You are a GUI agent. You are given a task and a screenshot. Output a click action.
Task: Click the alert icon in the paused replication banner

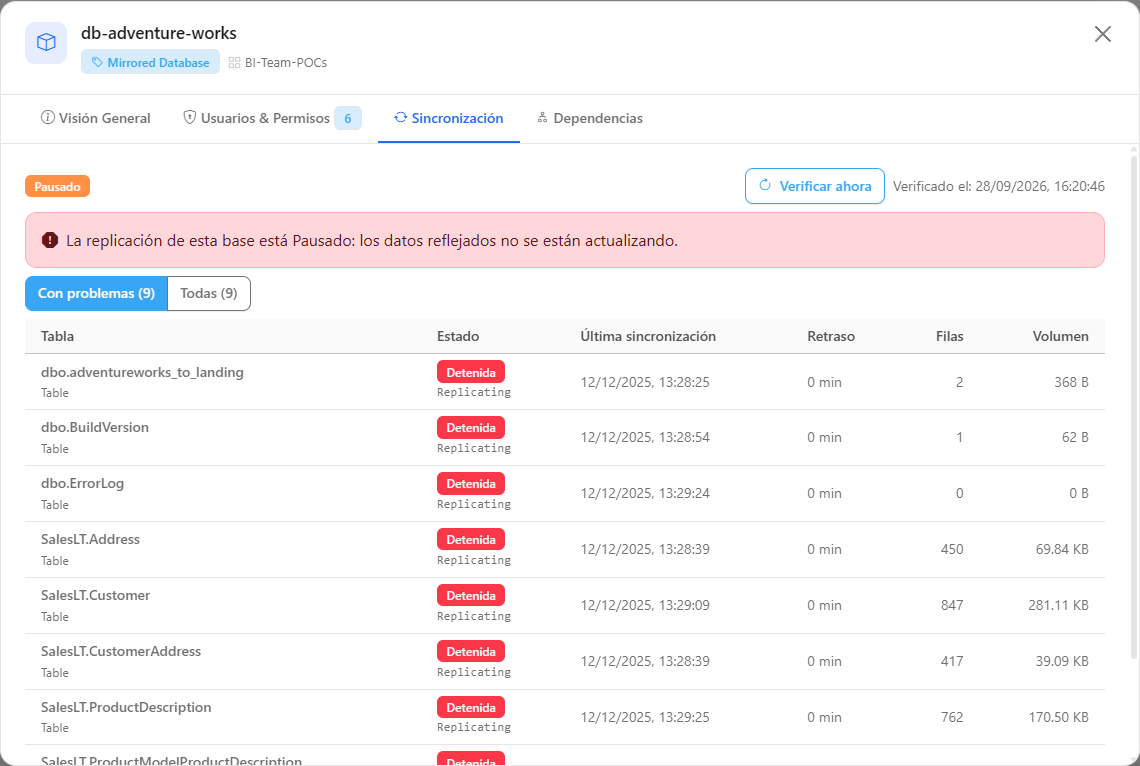click(x=49, y=241)
